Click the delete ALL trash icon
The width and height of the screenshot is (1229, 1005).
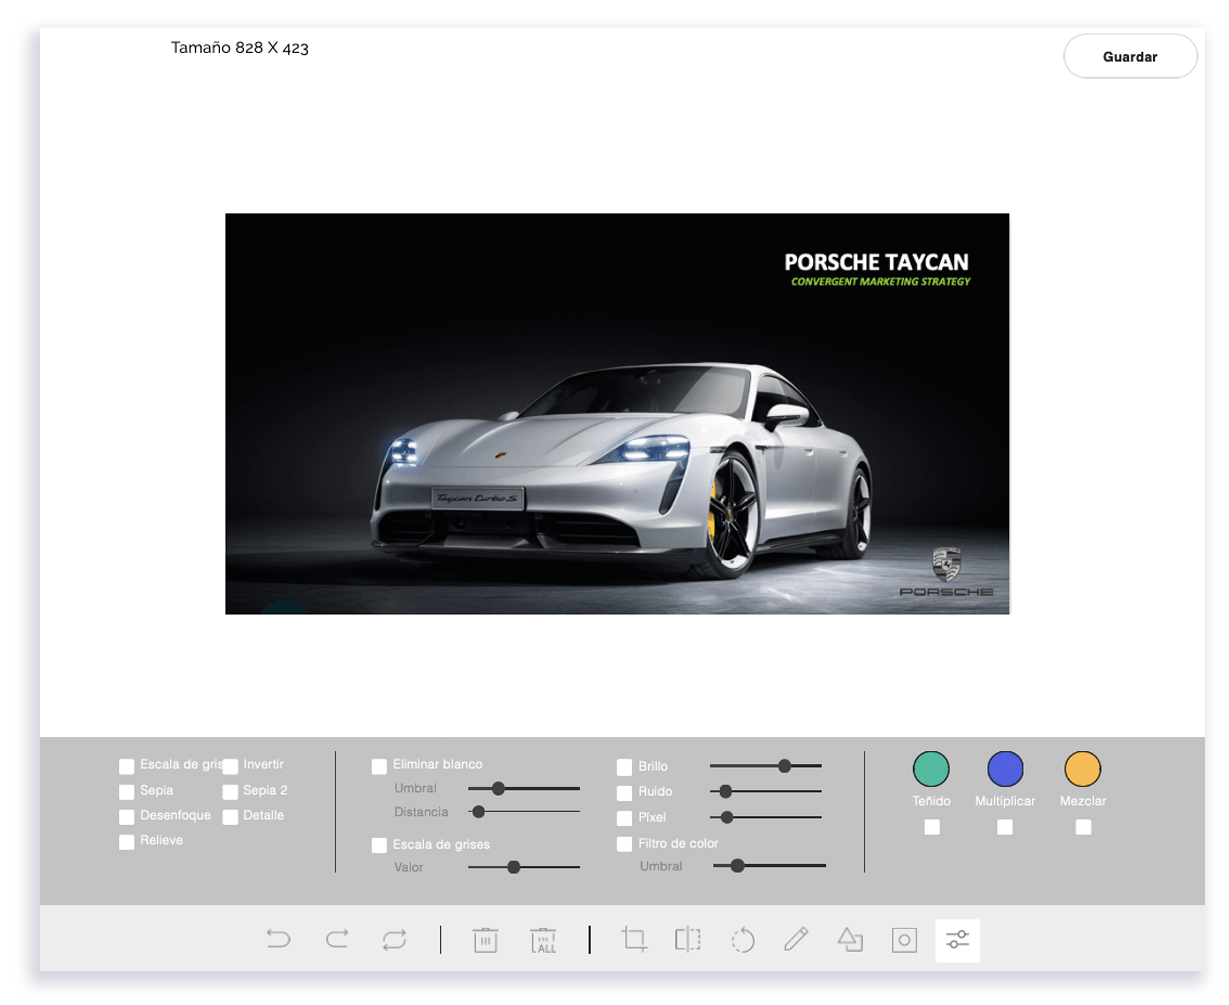544,940
